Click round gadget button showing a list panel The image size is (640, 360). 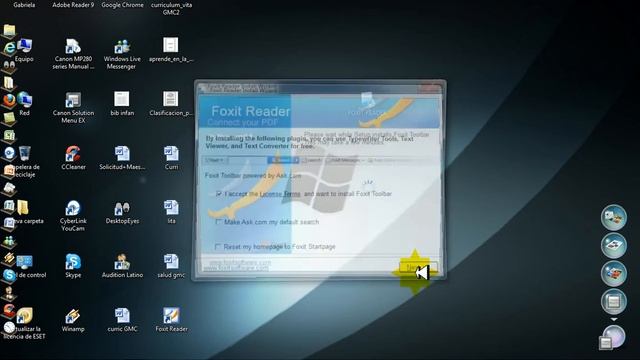[613, 302]
